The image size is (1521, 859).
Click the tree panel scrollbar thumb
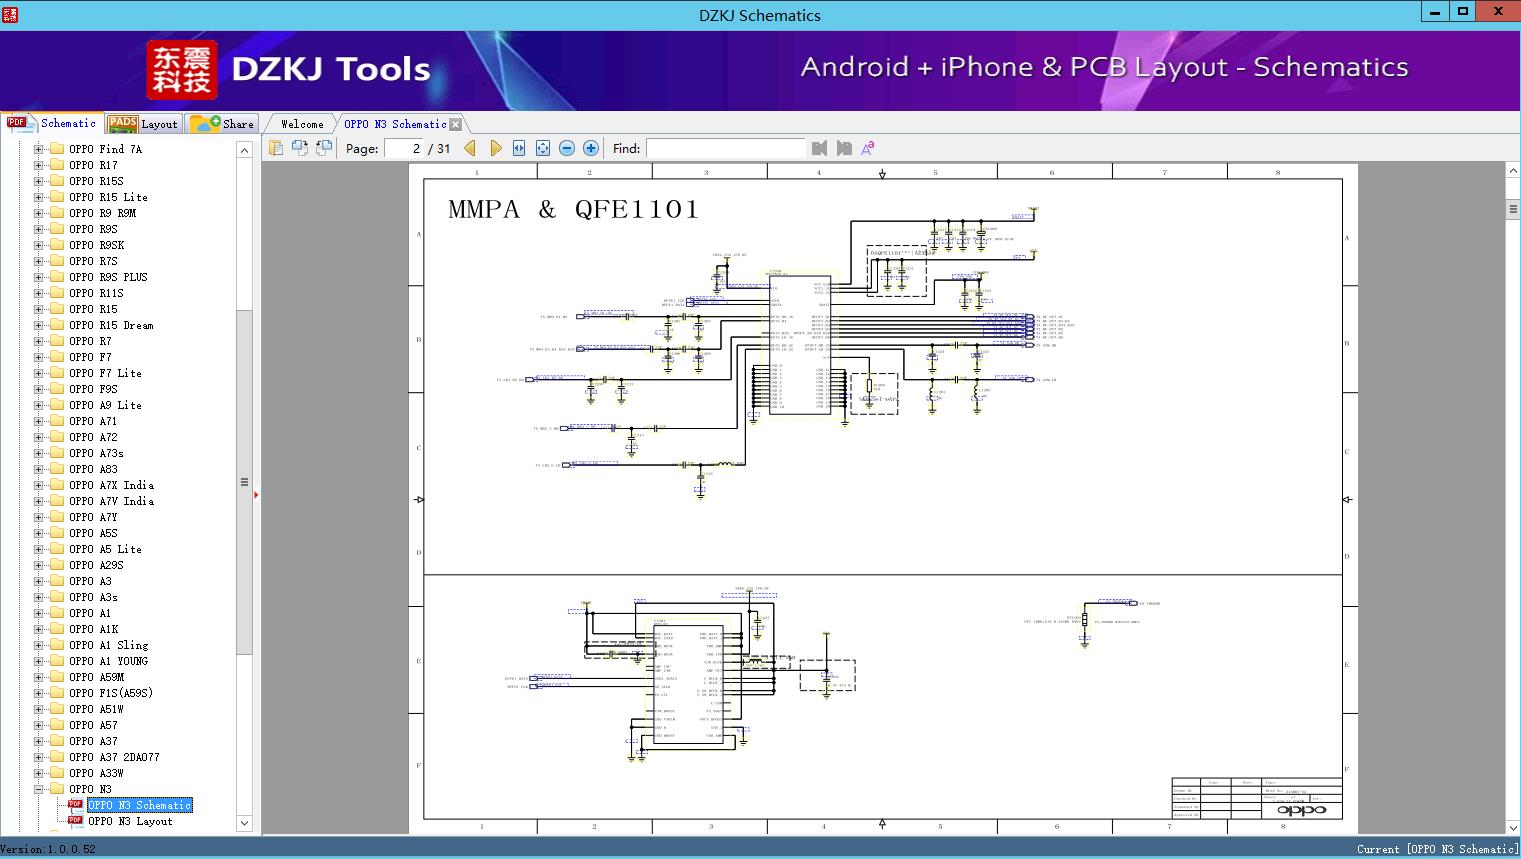point(244,482)
